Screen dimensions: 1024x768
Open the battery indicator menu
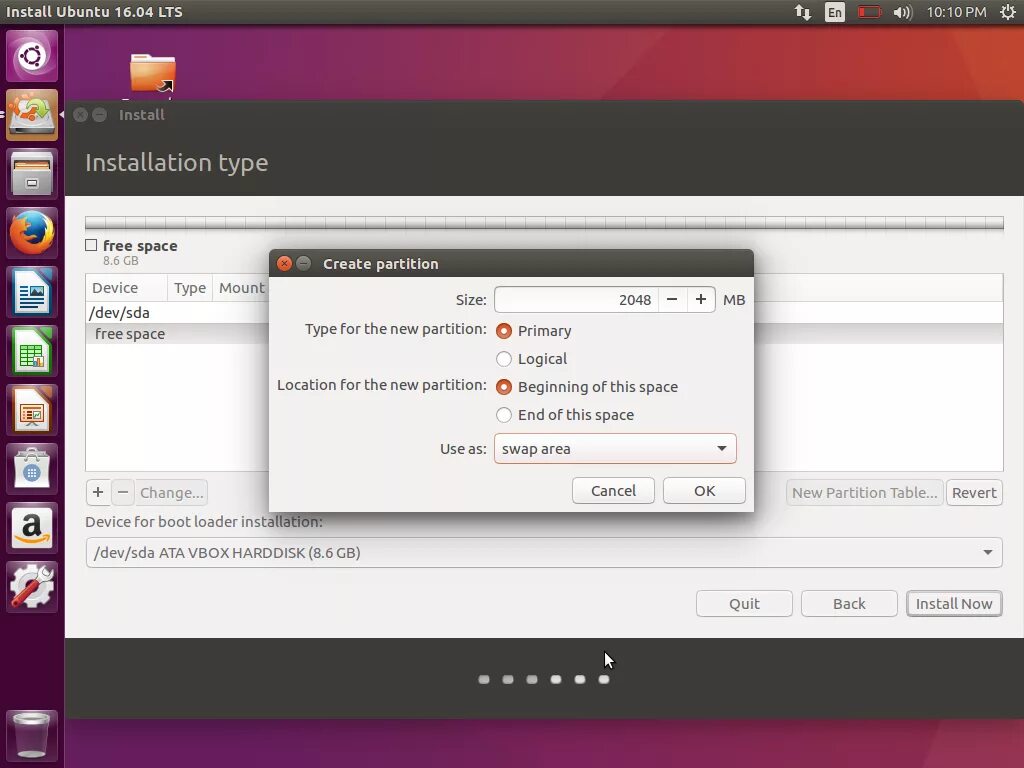pos(869,12)
